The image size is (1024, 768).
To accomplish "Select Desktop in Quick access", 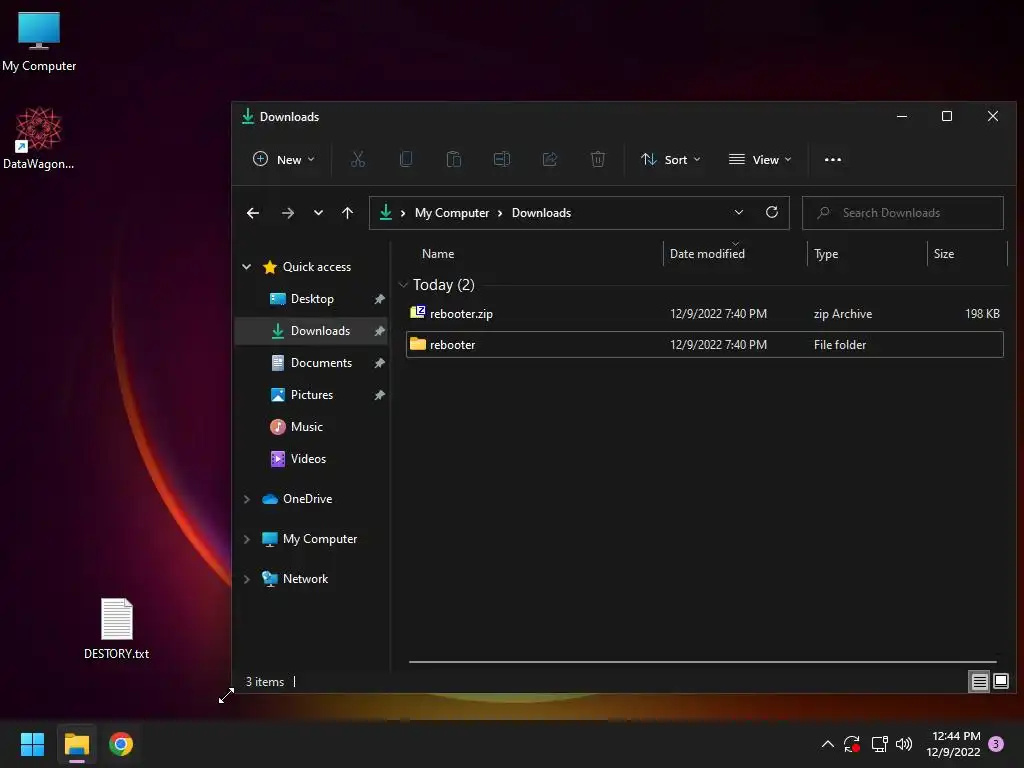I will 312,298.
